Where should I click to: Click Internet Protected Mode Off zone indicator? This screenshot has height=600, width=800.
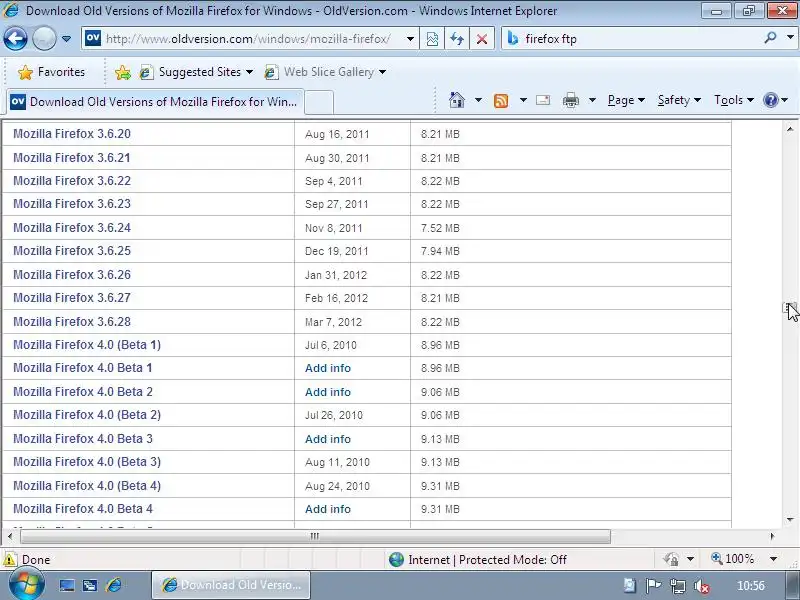coord(478,560)
